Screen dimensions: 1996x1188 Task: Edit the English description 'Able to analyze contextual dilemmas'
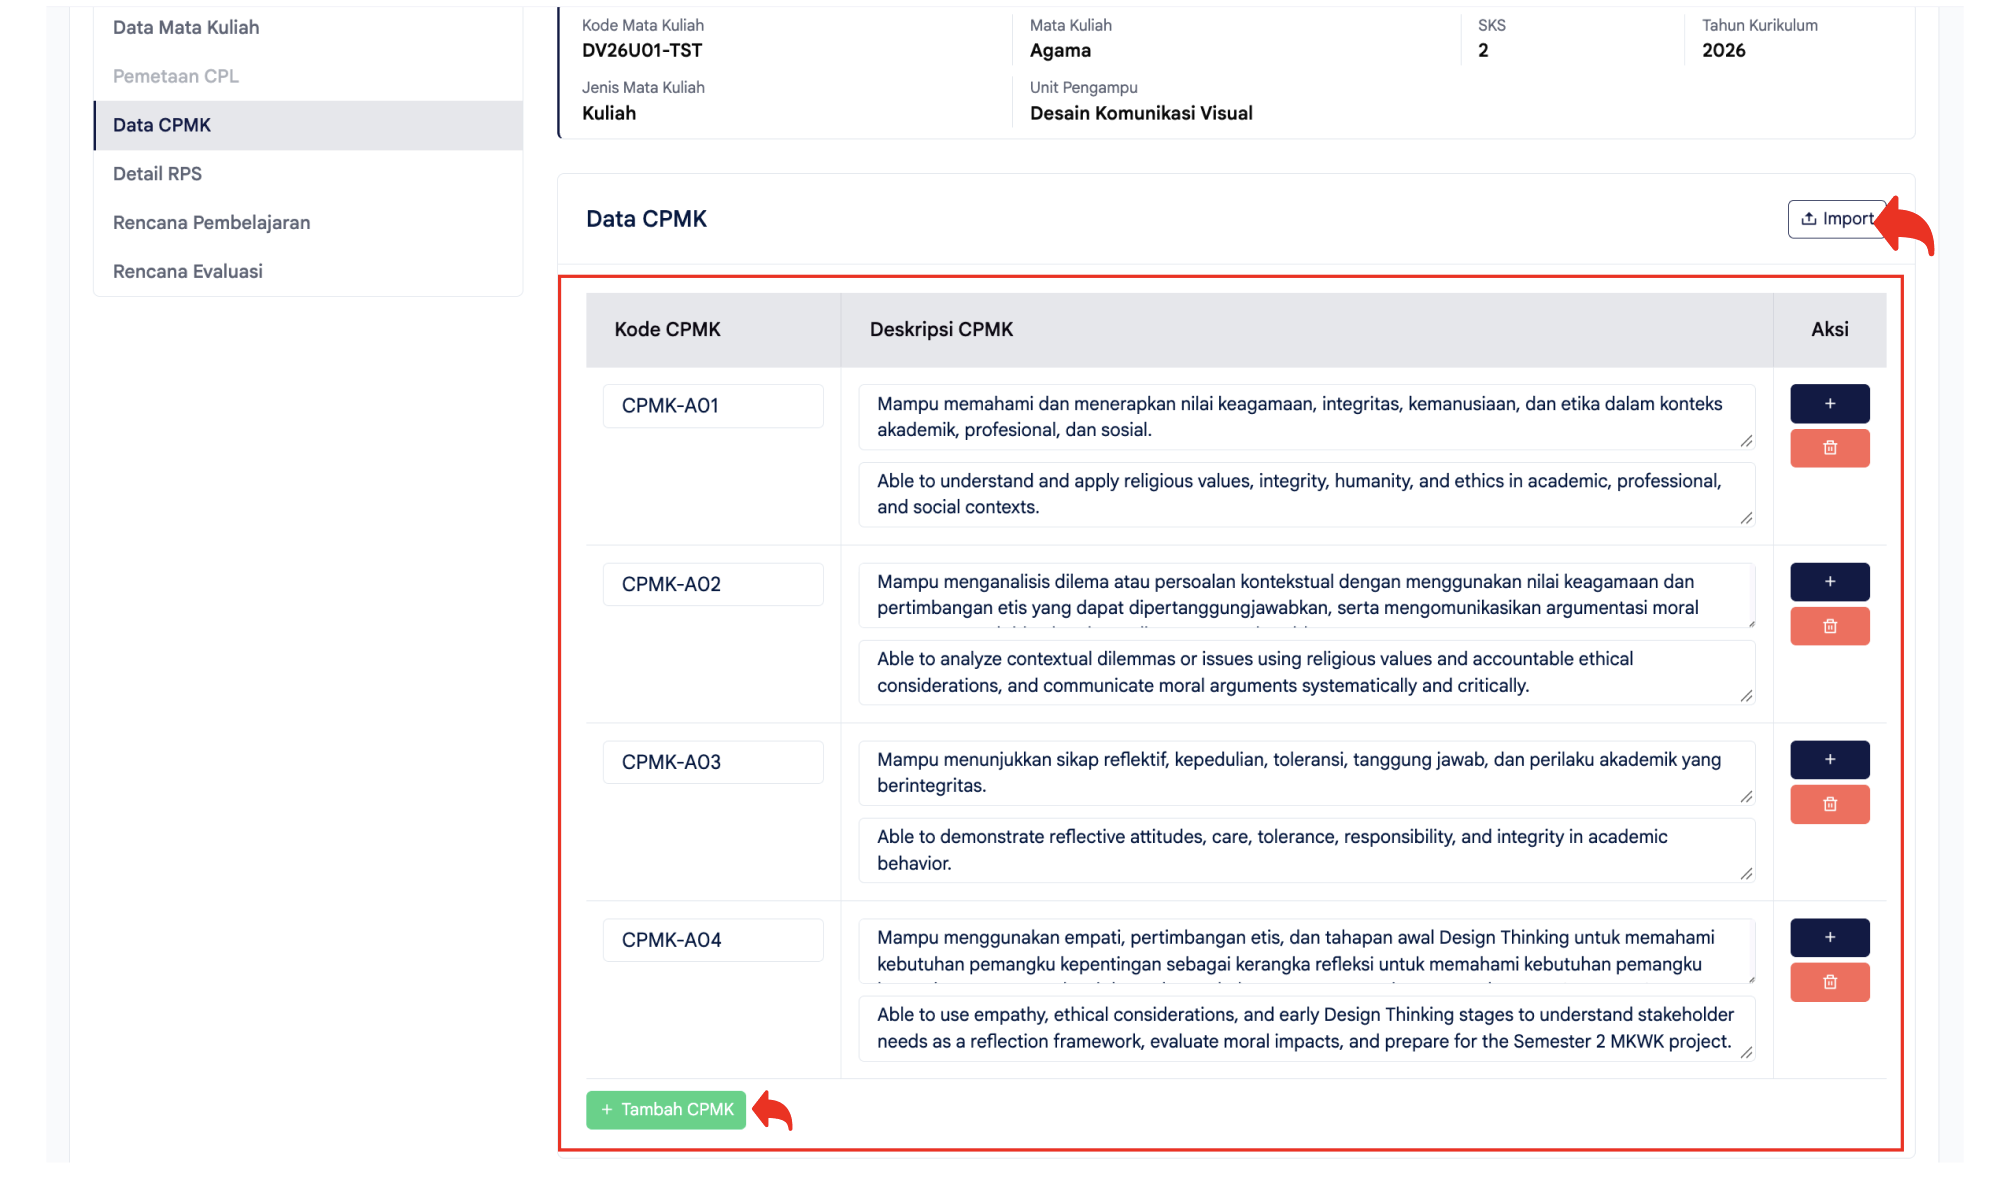pyautogui.click(x=1307, y=672)
